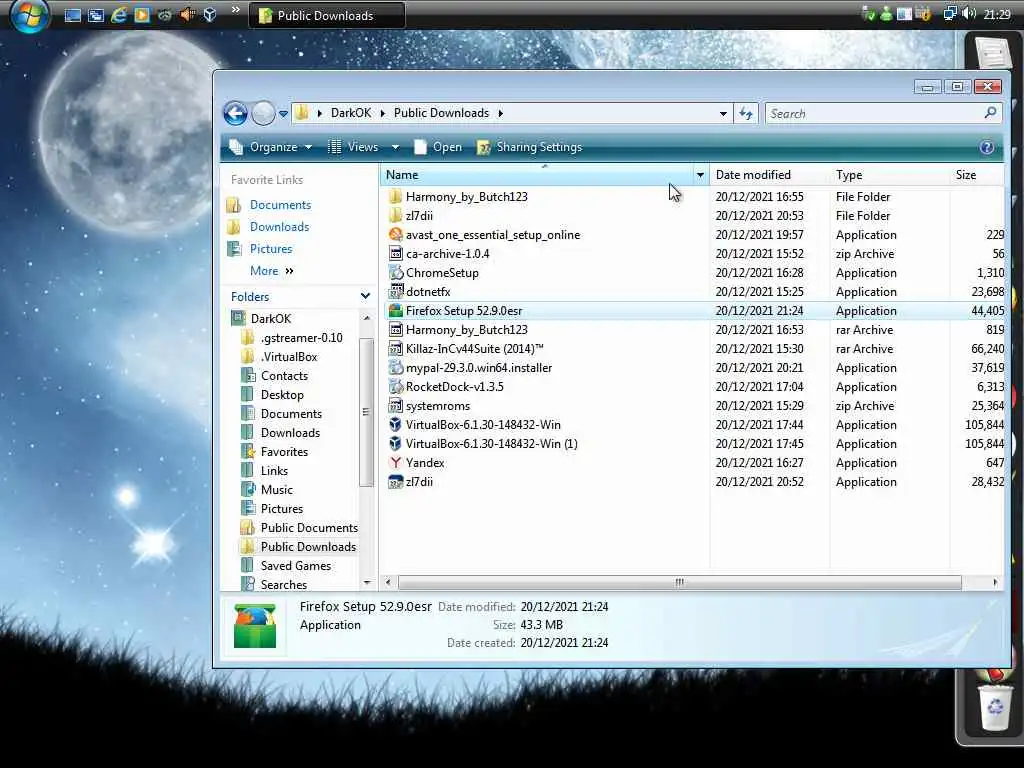The height and width of the screenshot is (768, 1024).
Task: Open address bar history dropdown
Action: click(x=723, y=114)
